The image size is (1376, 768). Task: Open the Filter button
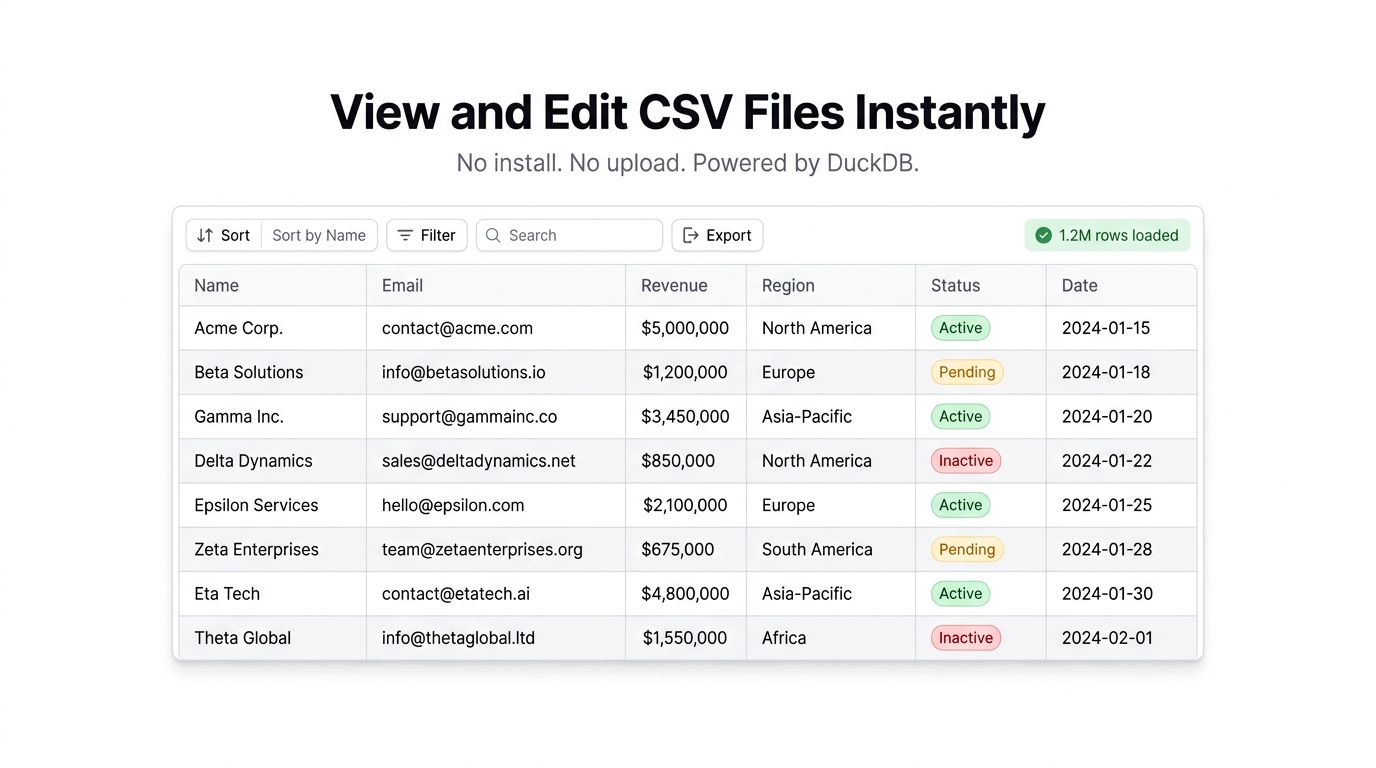point(427,236)
